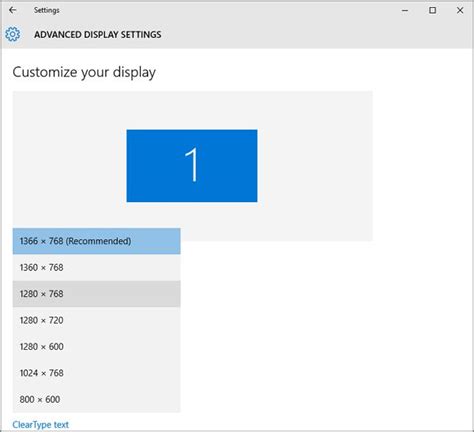Click the ADVANCED DISPLAY SETTINGS header
The width and height of the screenshot is (474, 432).
pyautogui.click(x=98, y=34)
